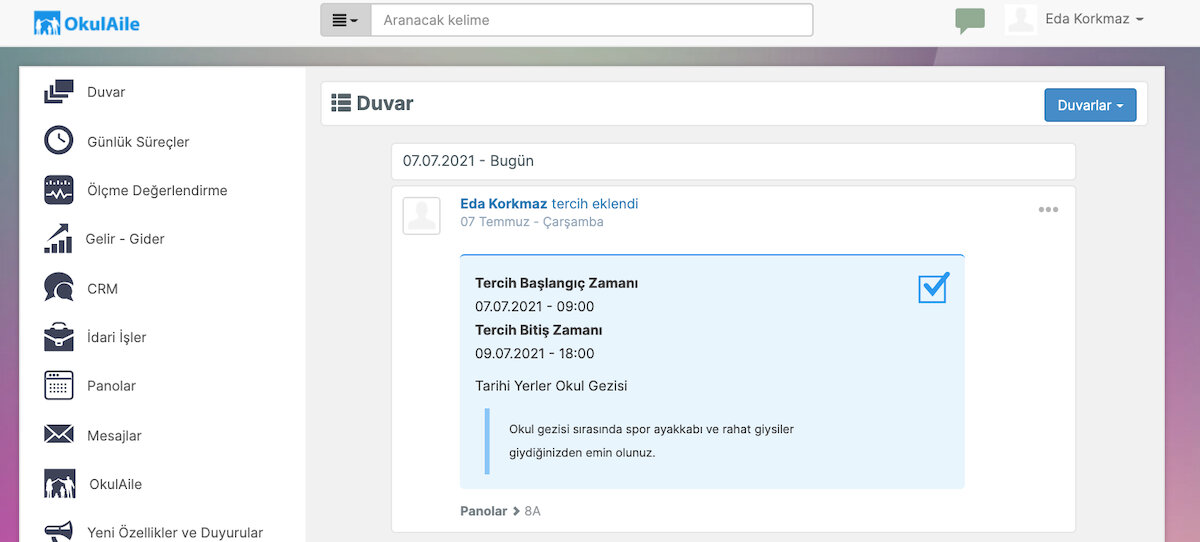
Task: Click the end time 09.07.2021 - 18:00
Action: point(535,354)
